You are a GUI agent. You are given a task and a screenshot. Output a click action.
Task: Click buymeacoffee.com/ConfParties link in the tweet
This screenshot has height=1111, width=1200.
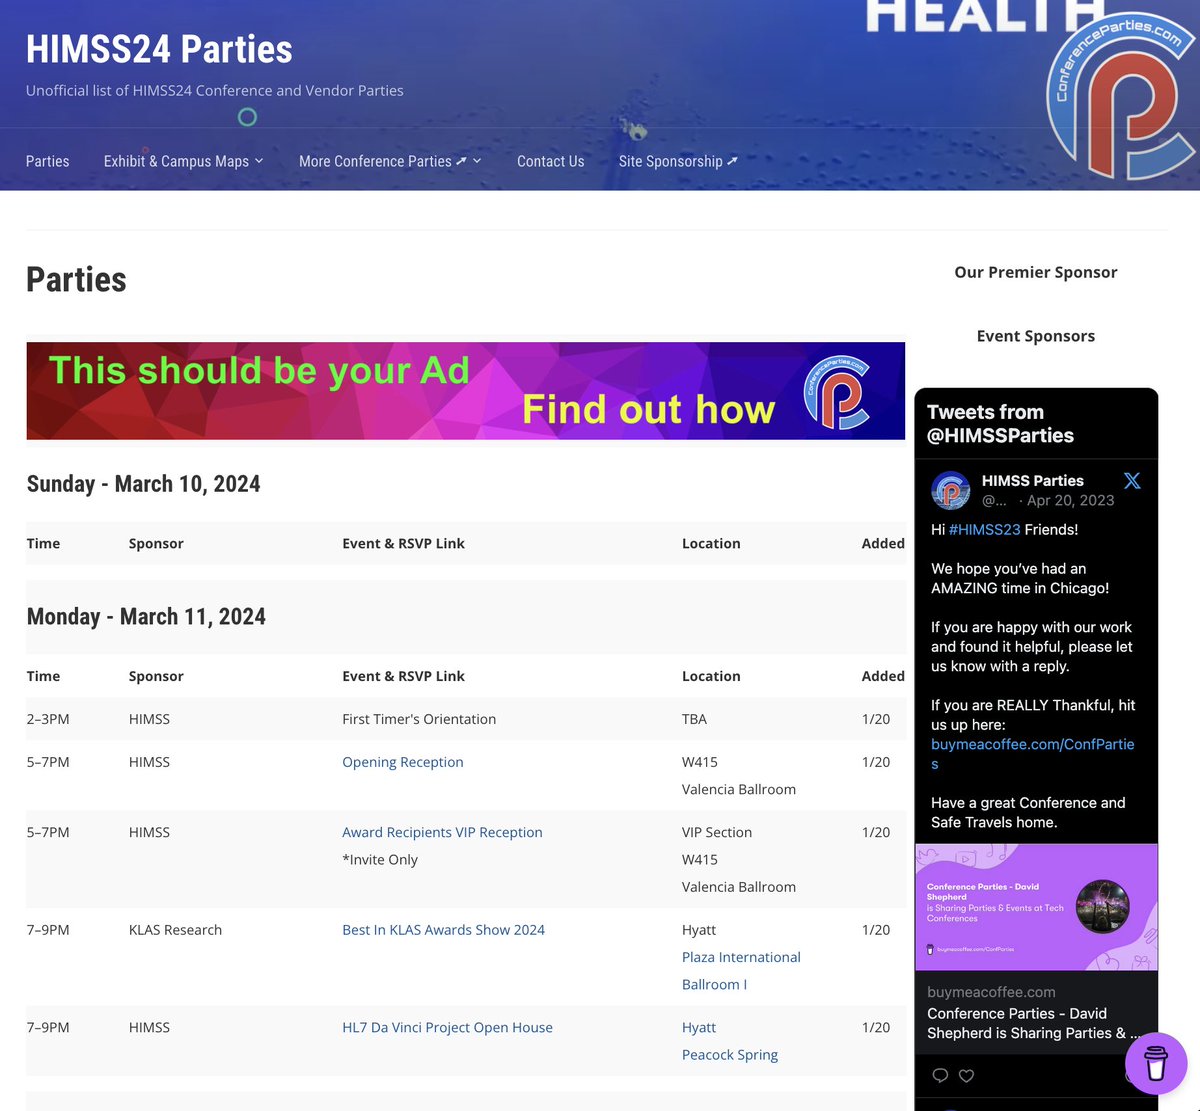click(x=1032, y=744)
